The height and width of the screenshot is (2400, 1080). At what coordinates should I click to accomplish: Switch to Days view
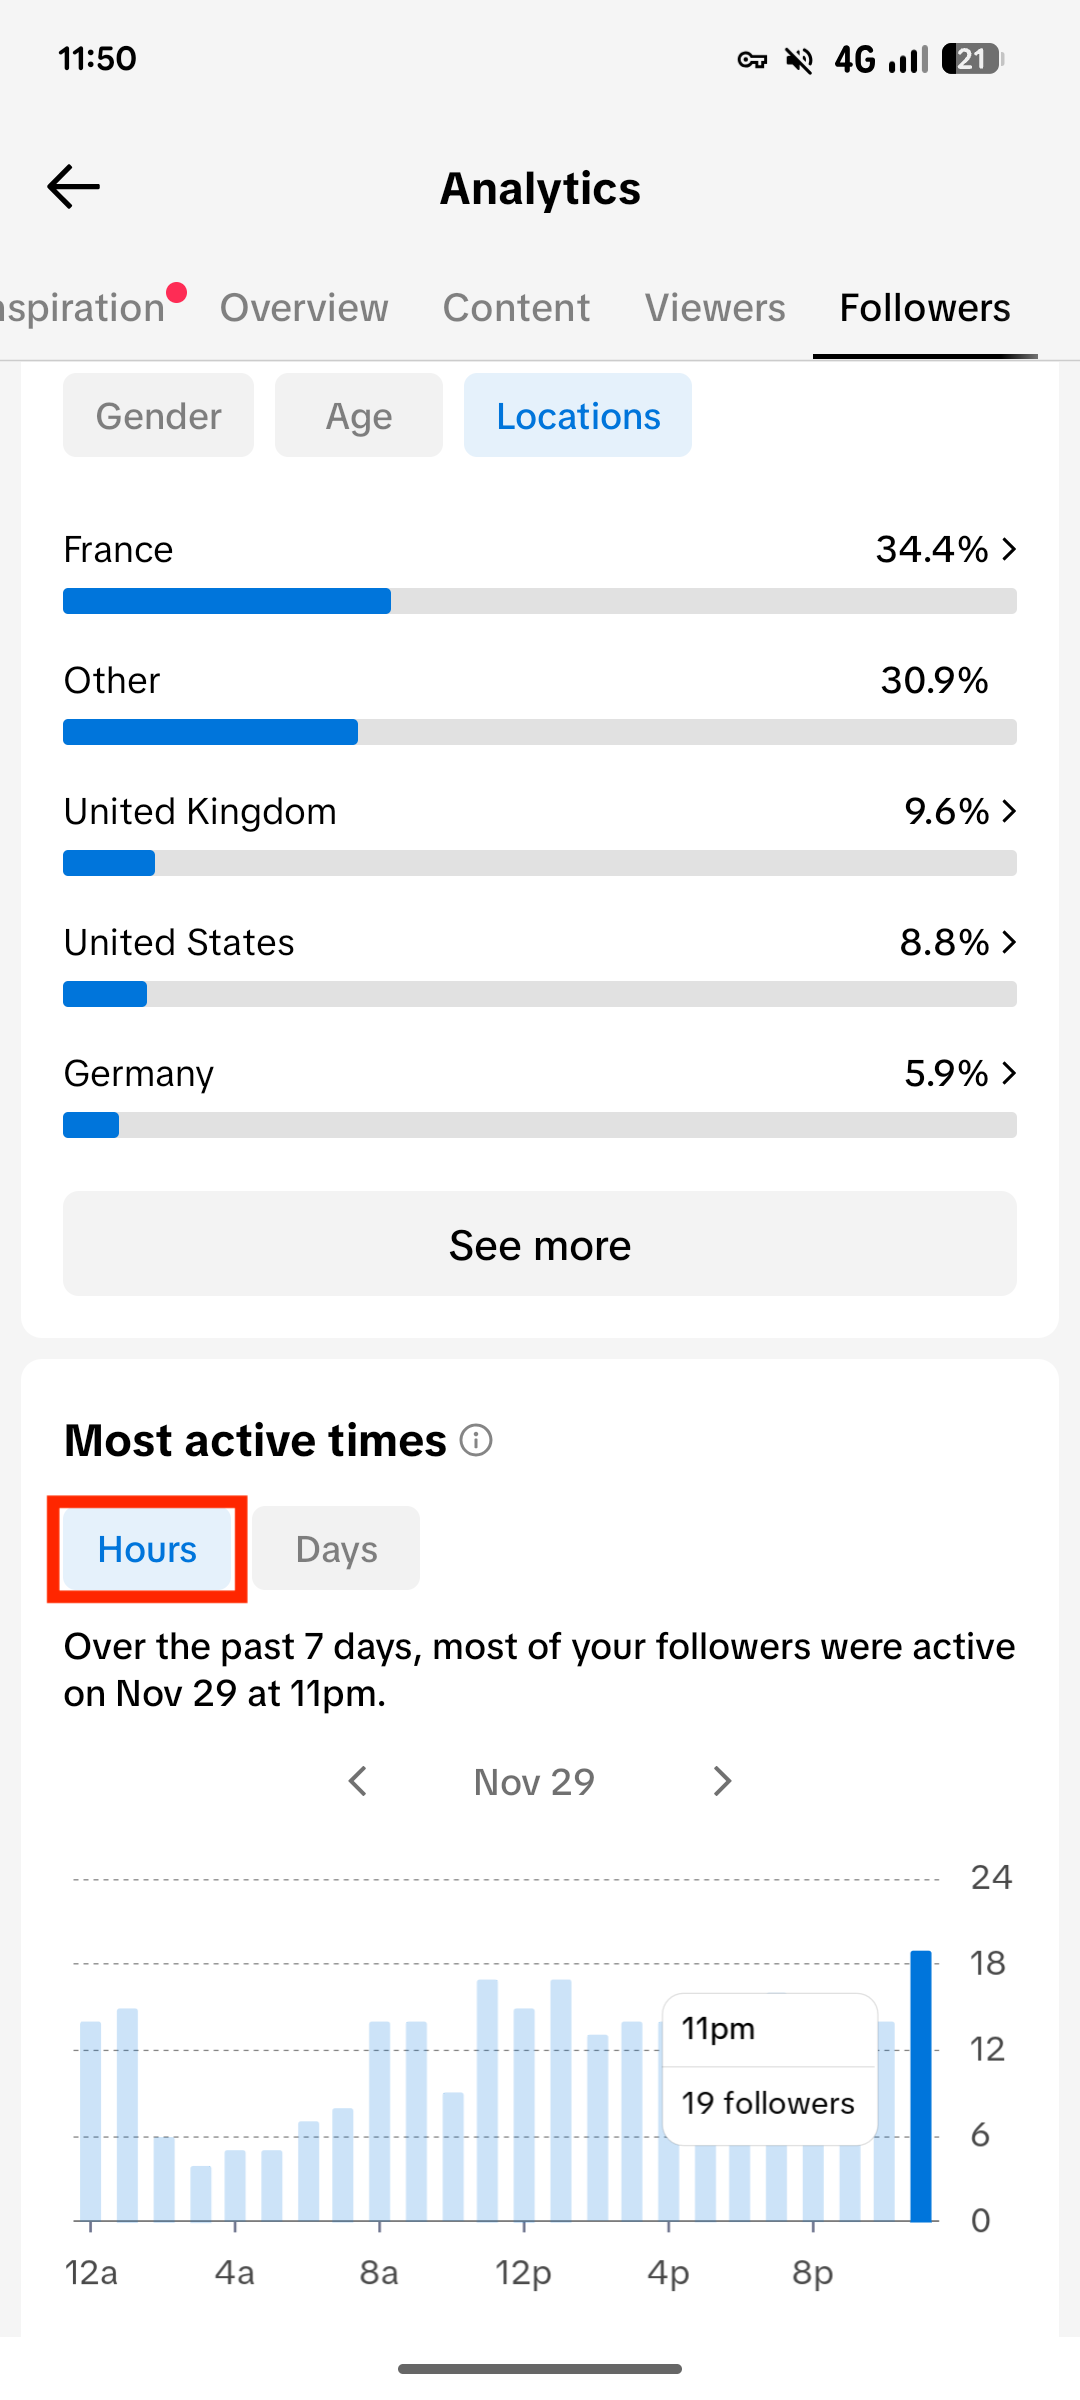pyautogui.click(x=336, y=1548)
